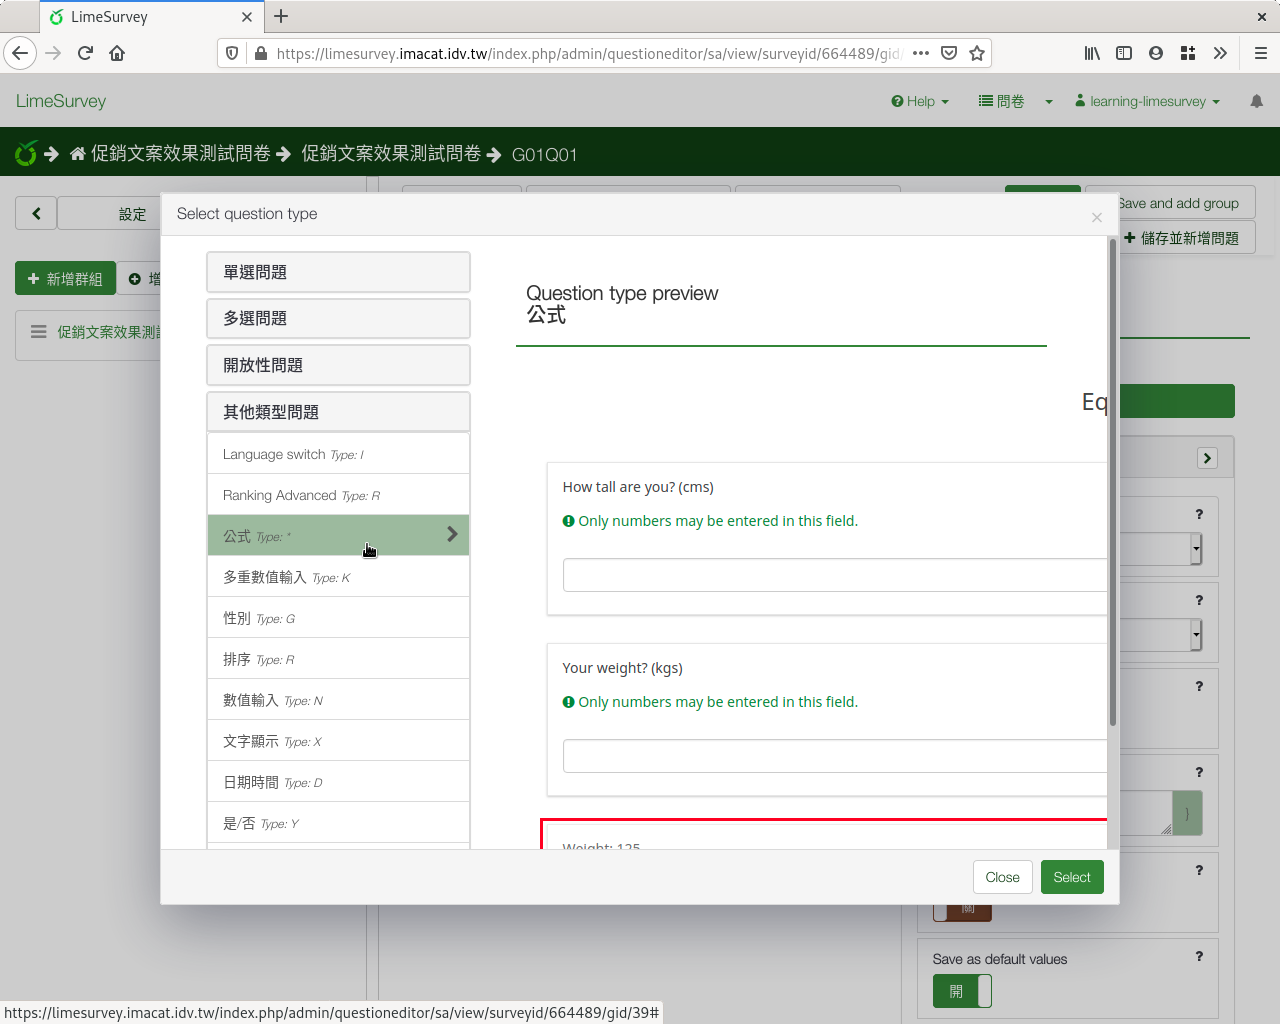The height and width of the screenshot is (1024, 1280).
Task: Click the home icon in the breadcrumb
Action: (78, 154)
